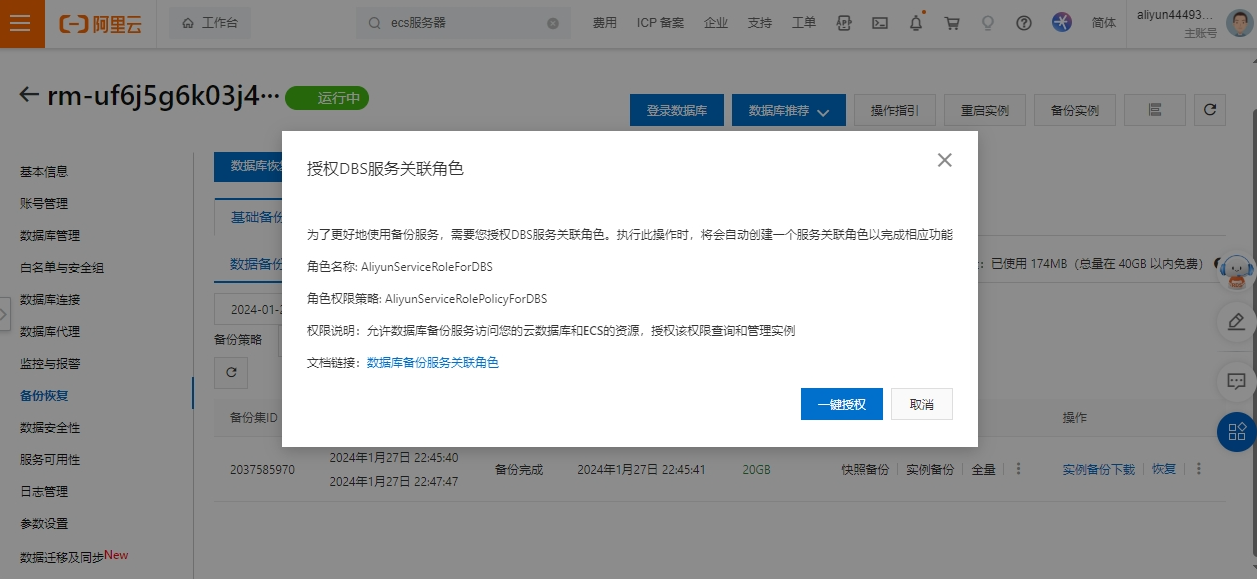Screen dimensions: 1257x579
Task: Click the refresh icon at top right
Action: [x=1210, y=110]
